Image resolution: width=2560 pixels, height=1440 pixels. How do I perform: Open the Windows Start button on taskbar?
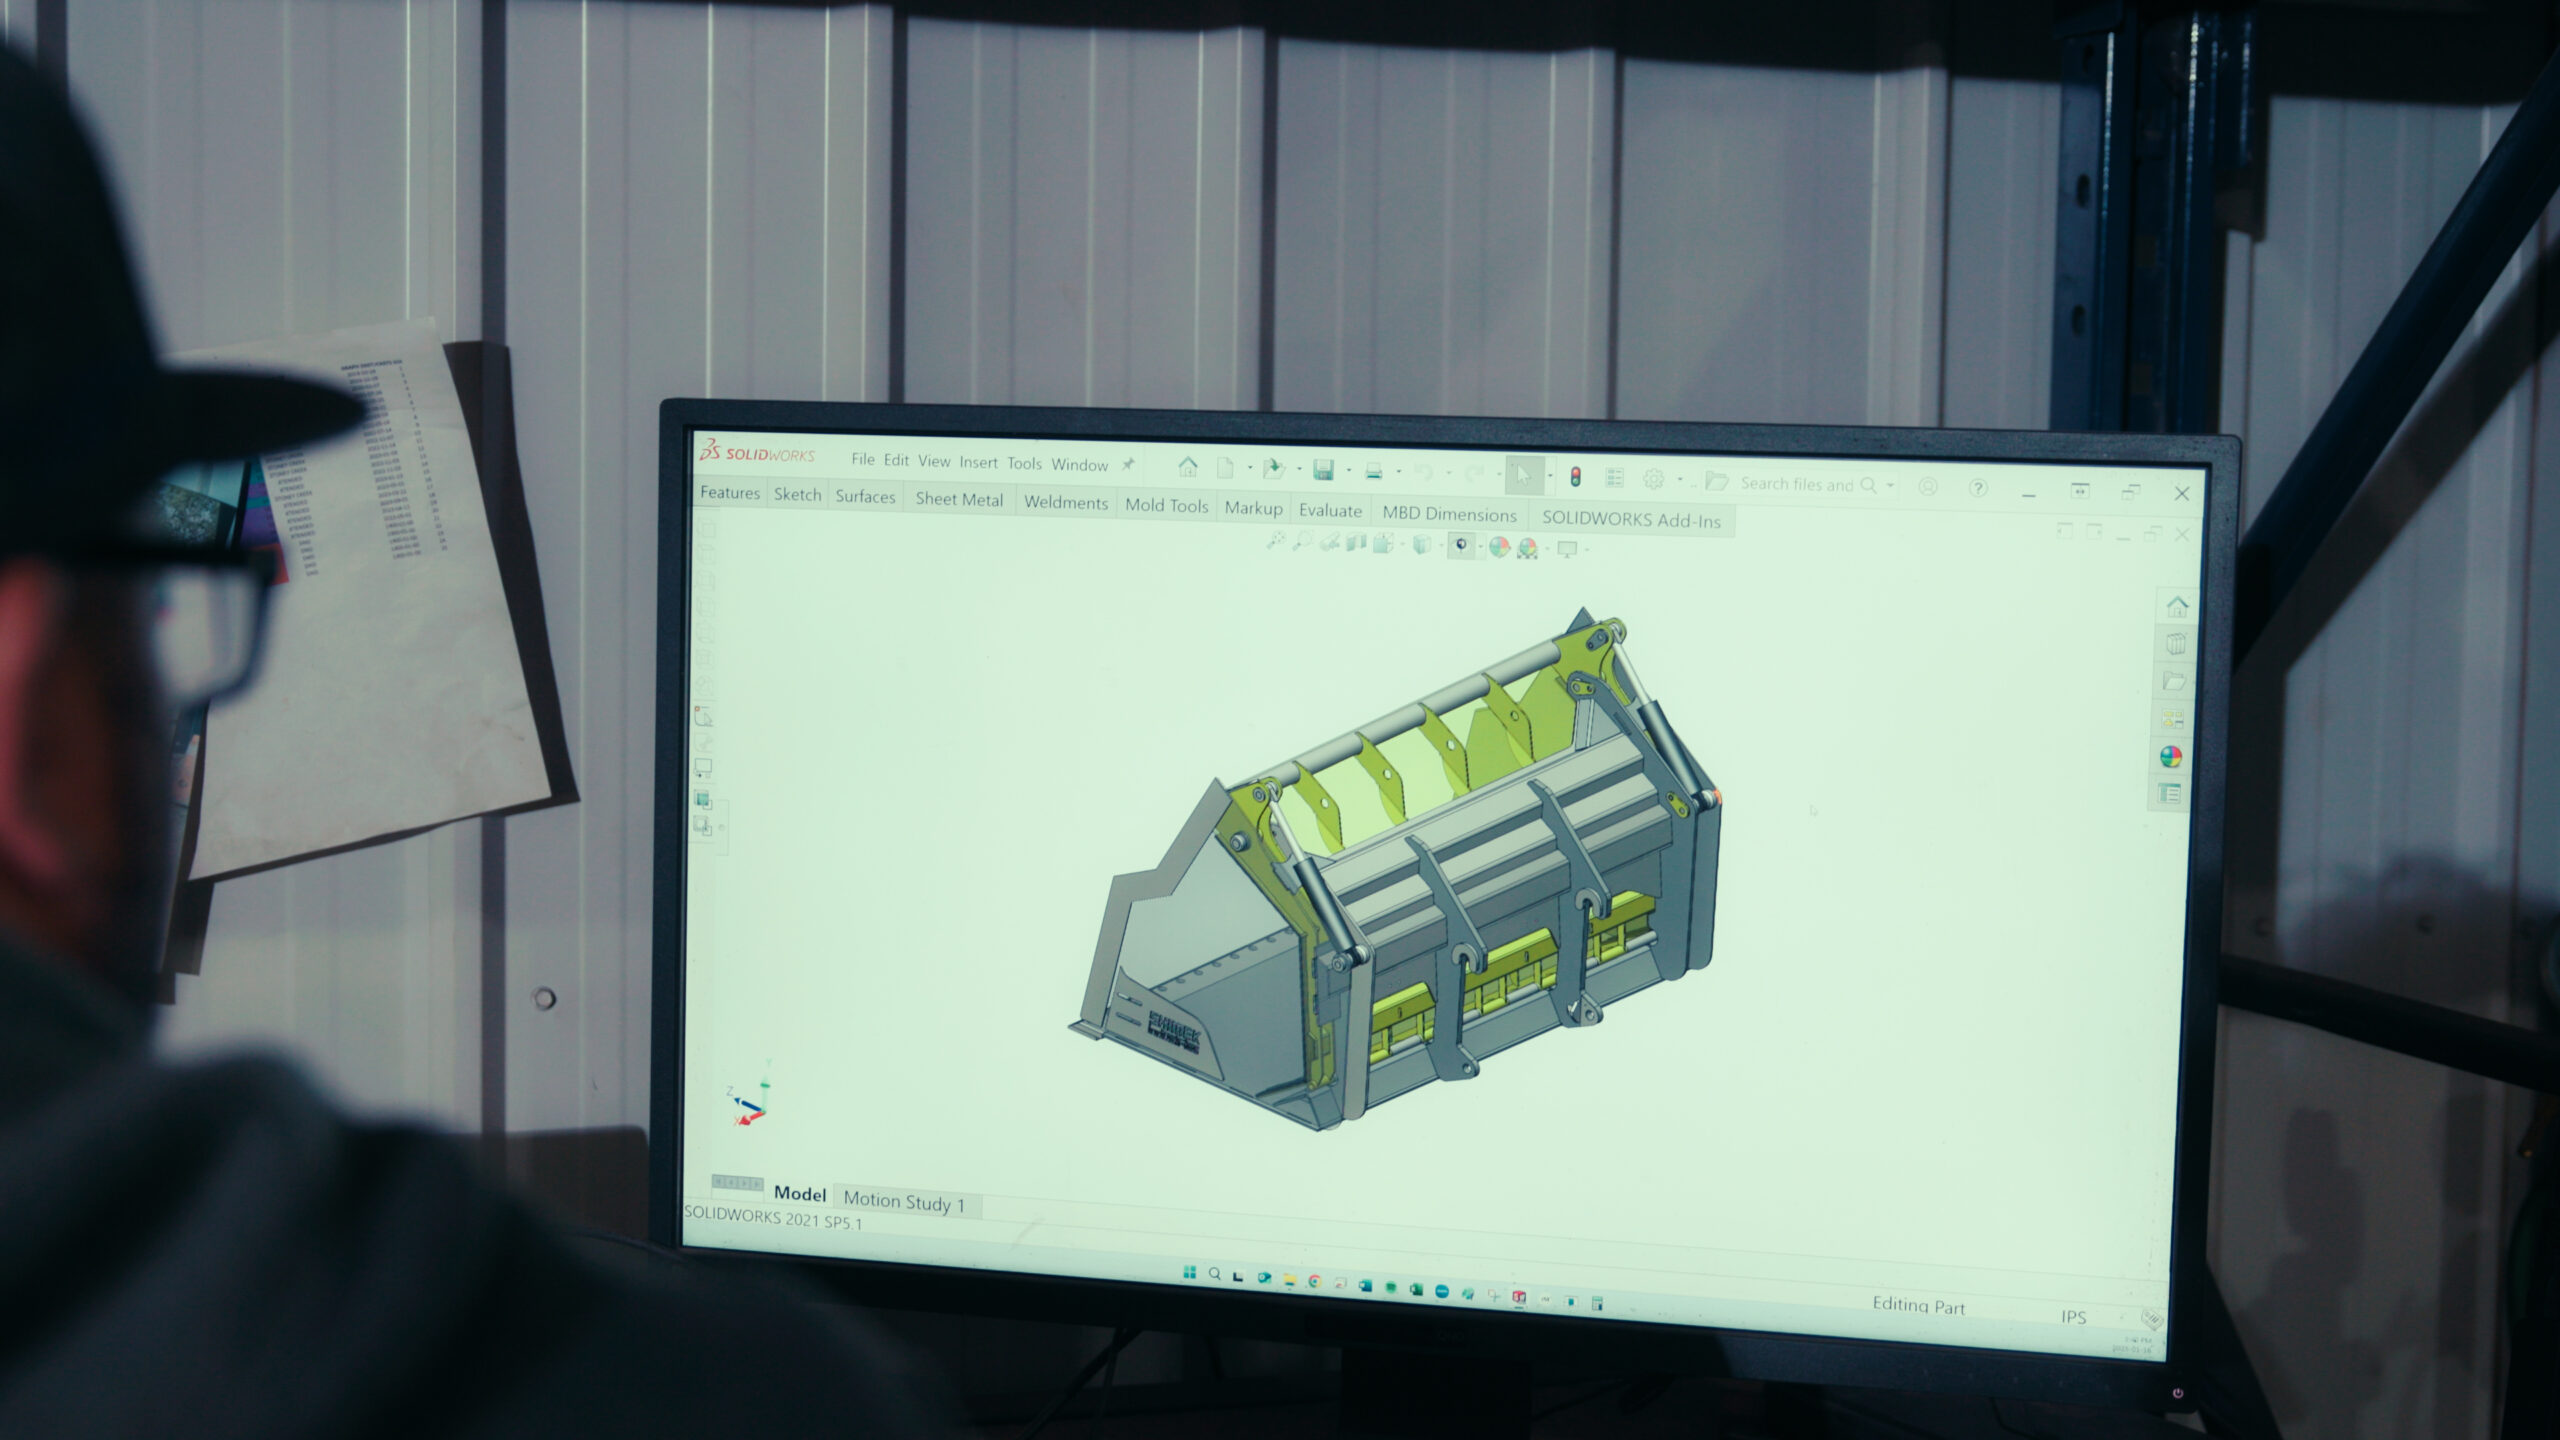point(1189,1272)
